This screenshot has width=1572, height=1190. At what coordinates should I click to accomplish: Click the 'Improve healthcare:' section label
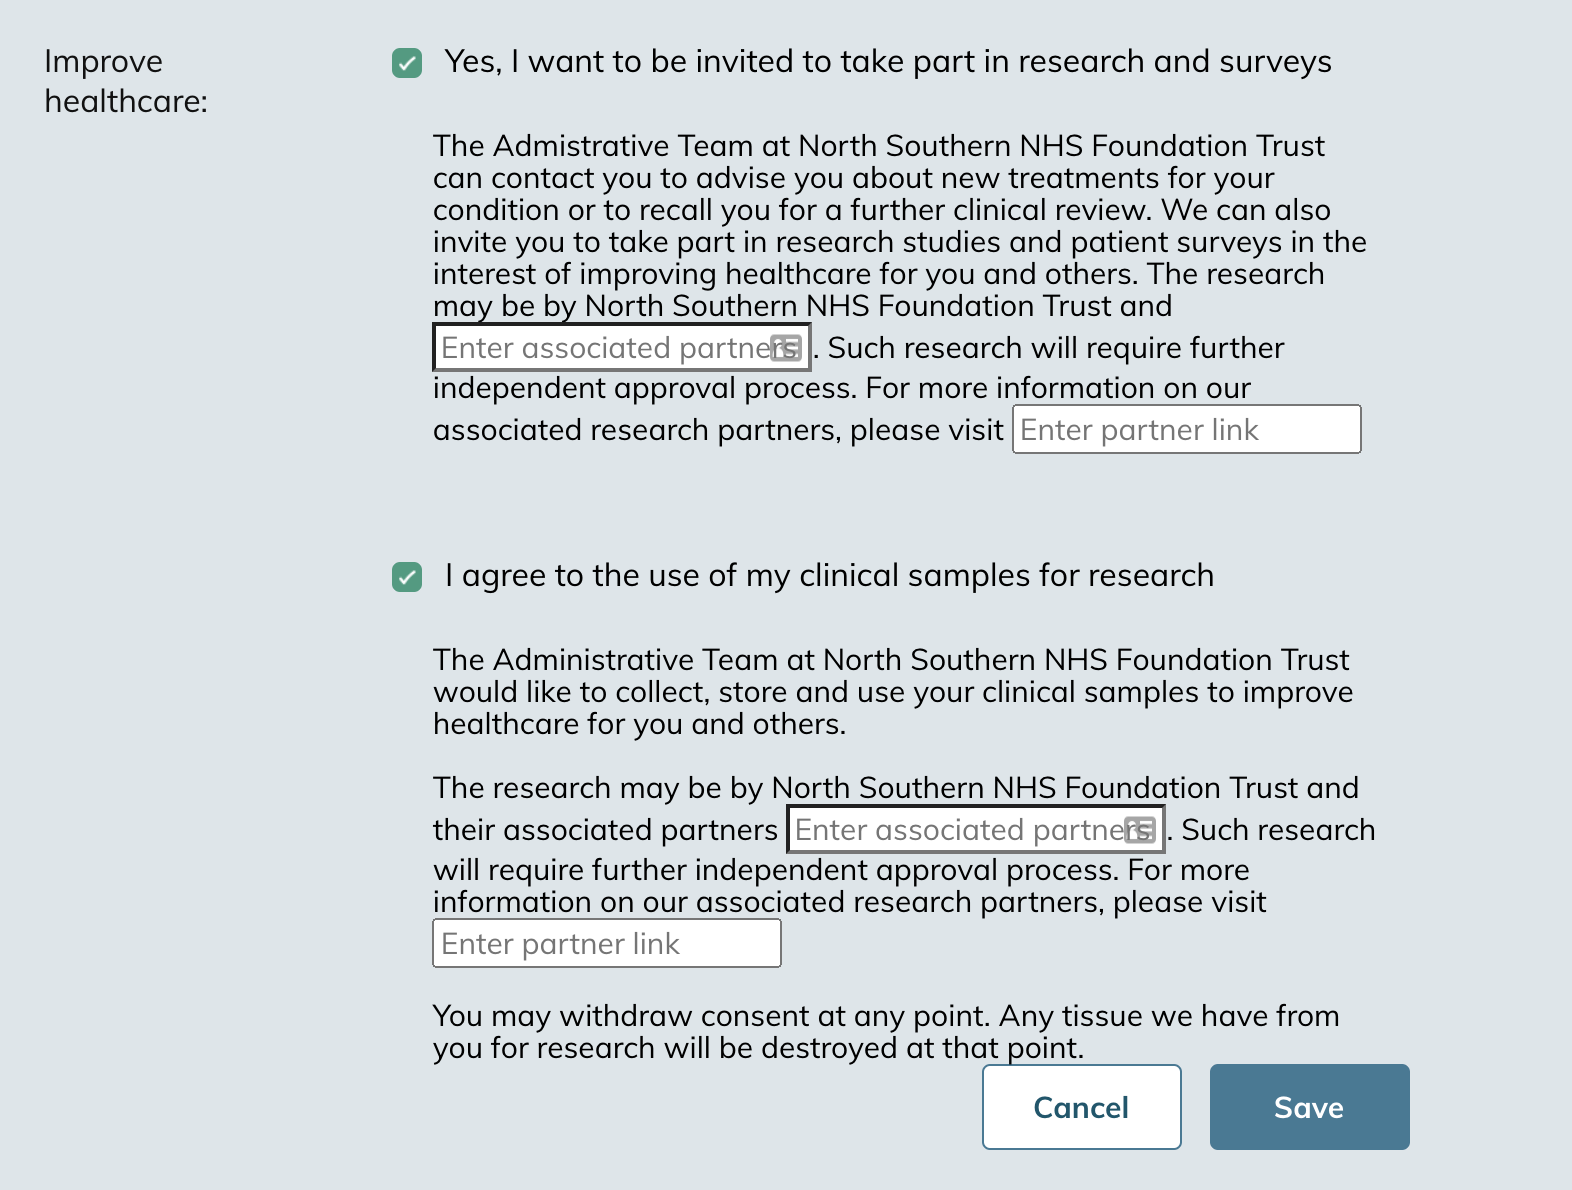pos(126,81)
